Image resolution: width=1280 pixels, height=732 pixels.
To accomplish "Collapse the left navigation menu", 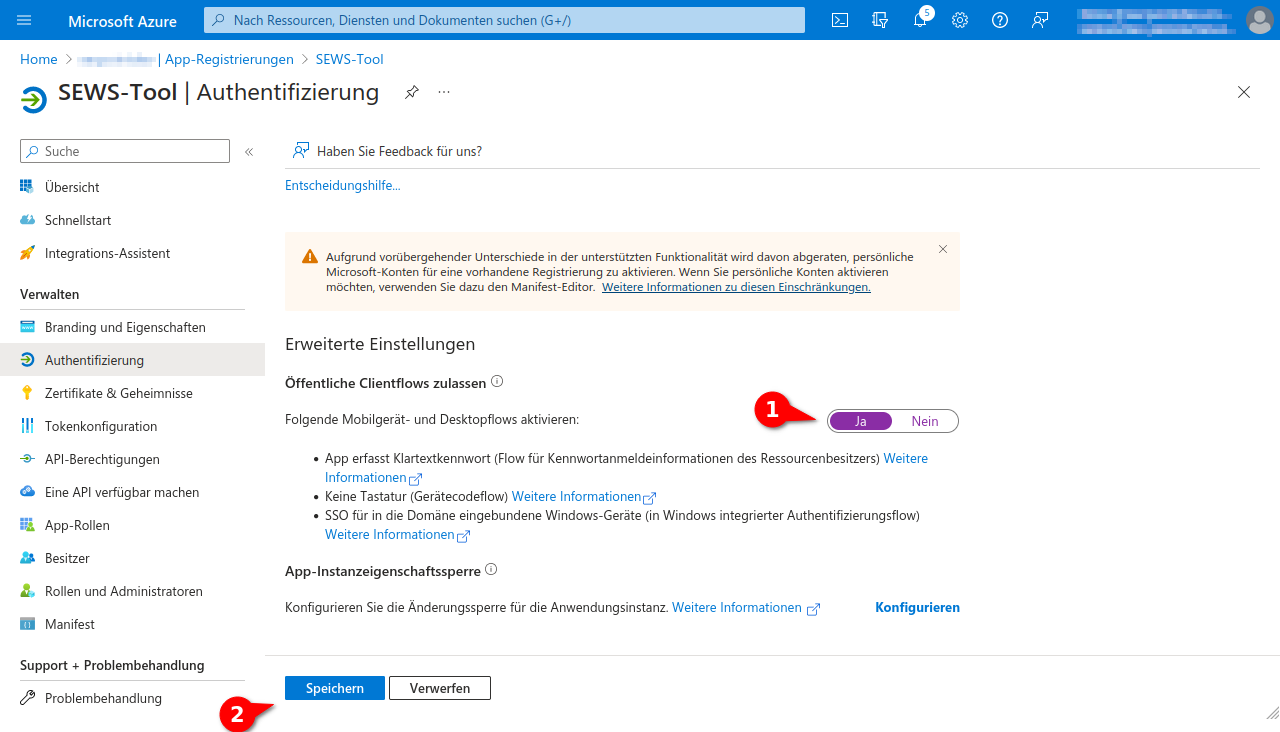I will tap(249, 152).
